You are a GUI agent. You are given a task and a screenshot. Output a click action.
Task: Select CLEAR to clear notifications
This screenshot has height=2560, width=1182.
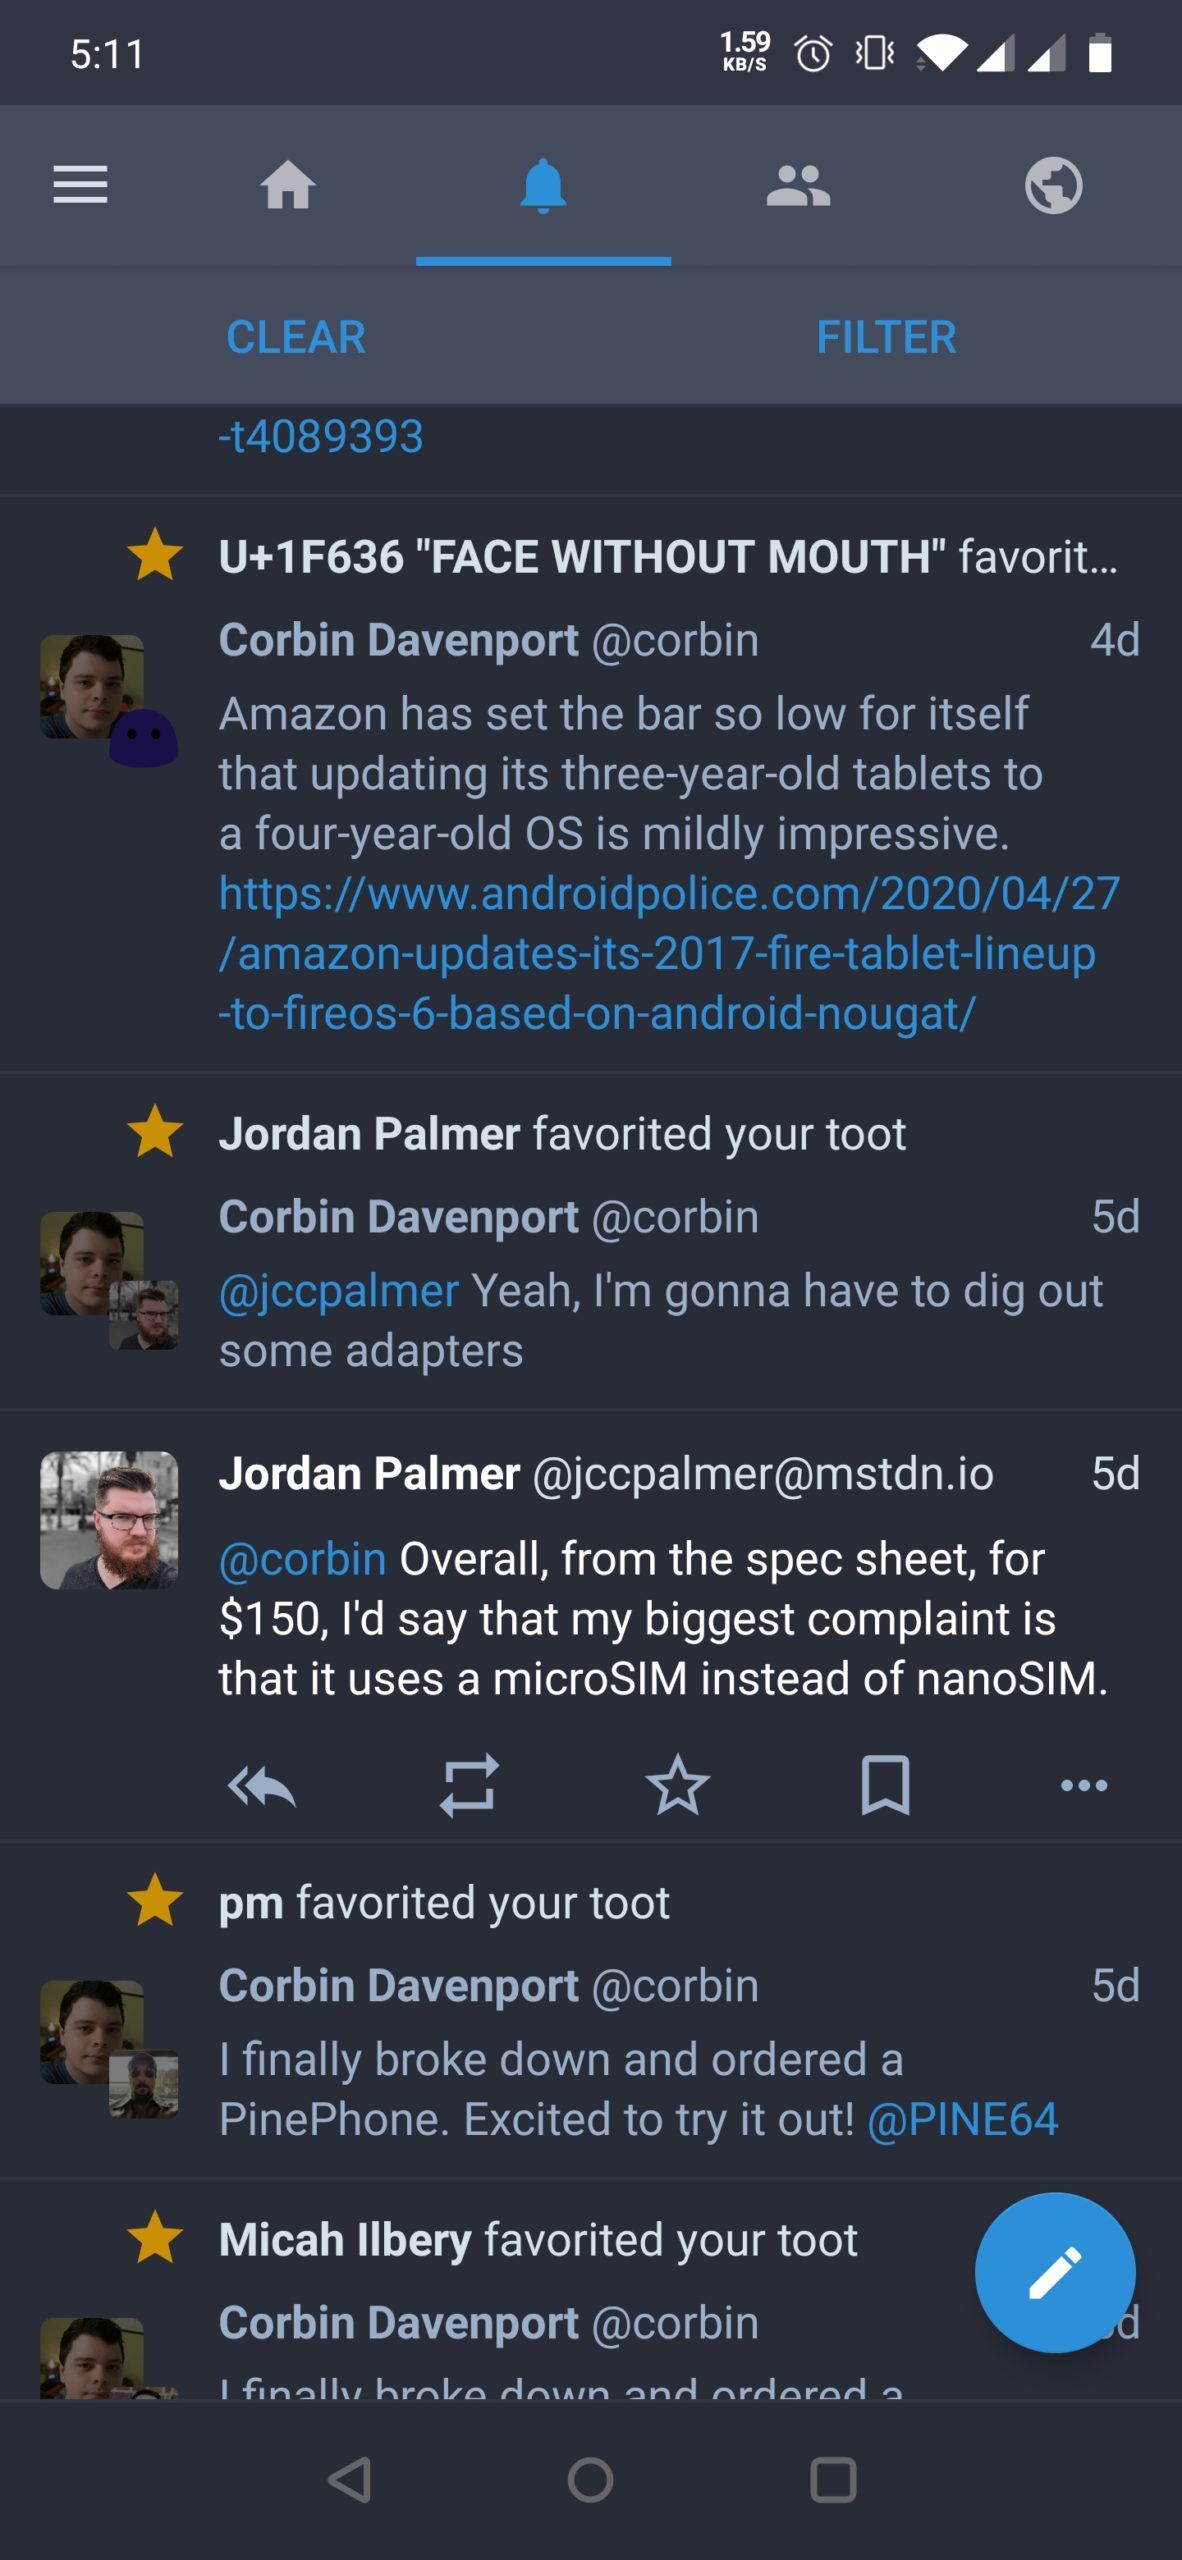pyautogui.click(x=295, y=337)
